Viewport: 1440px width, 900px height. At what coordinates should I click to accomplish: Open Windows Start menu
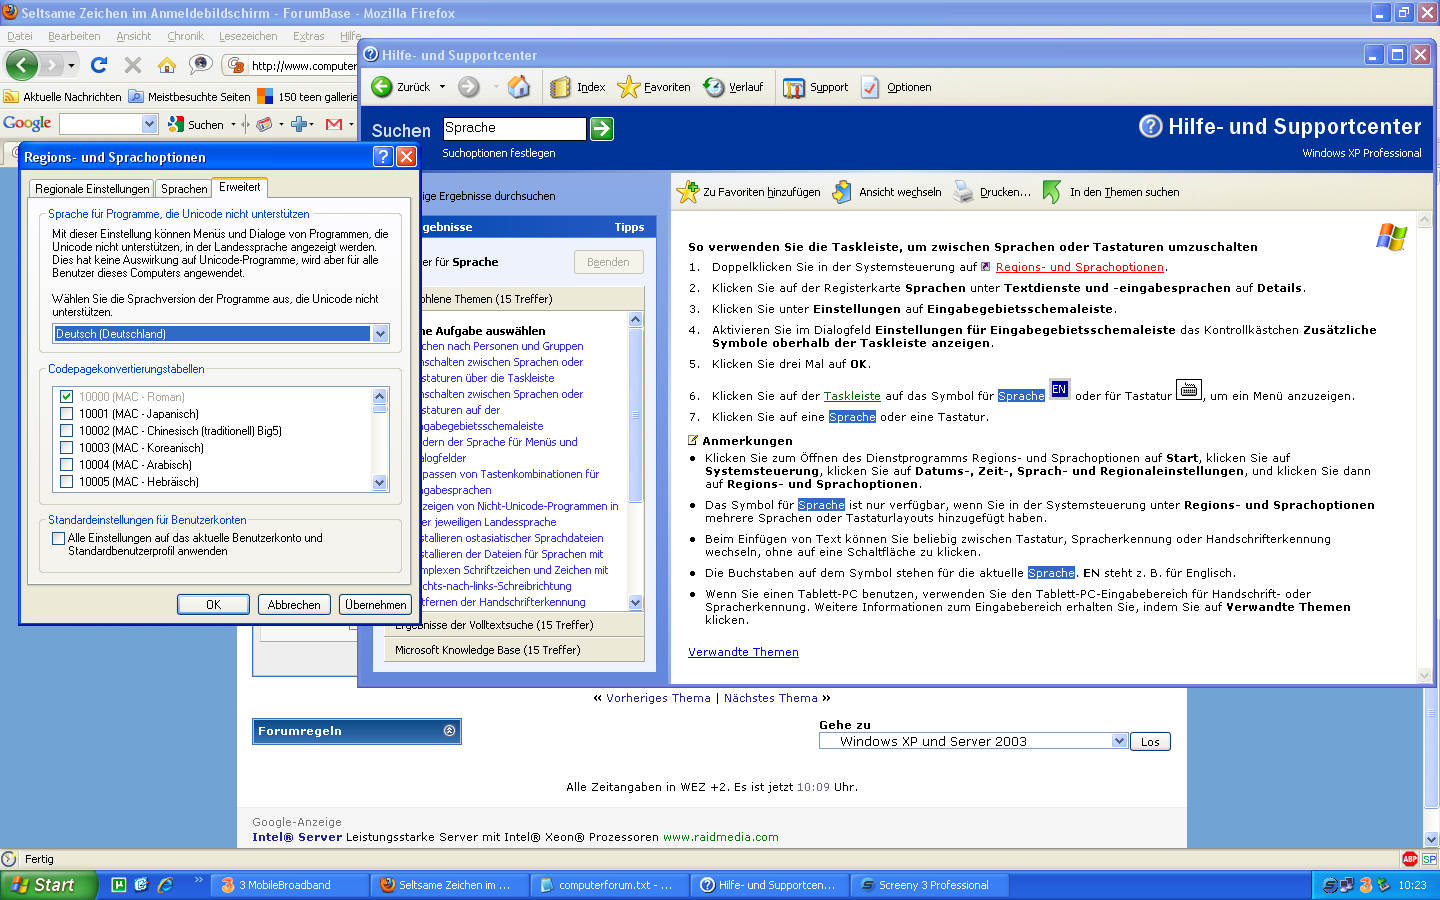(x=49, y=885)
